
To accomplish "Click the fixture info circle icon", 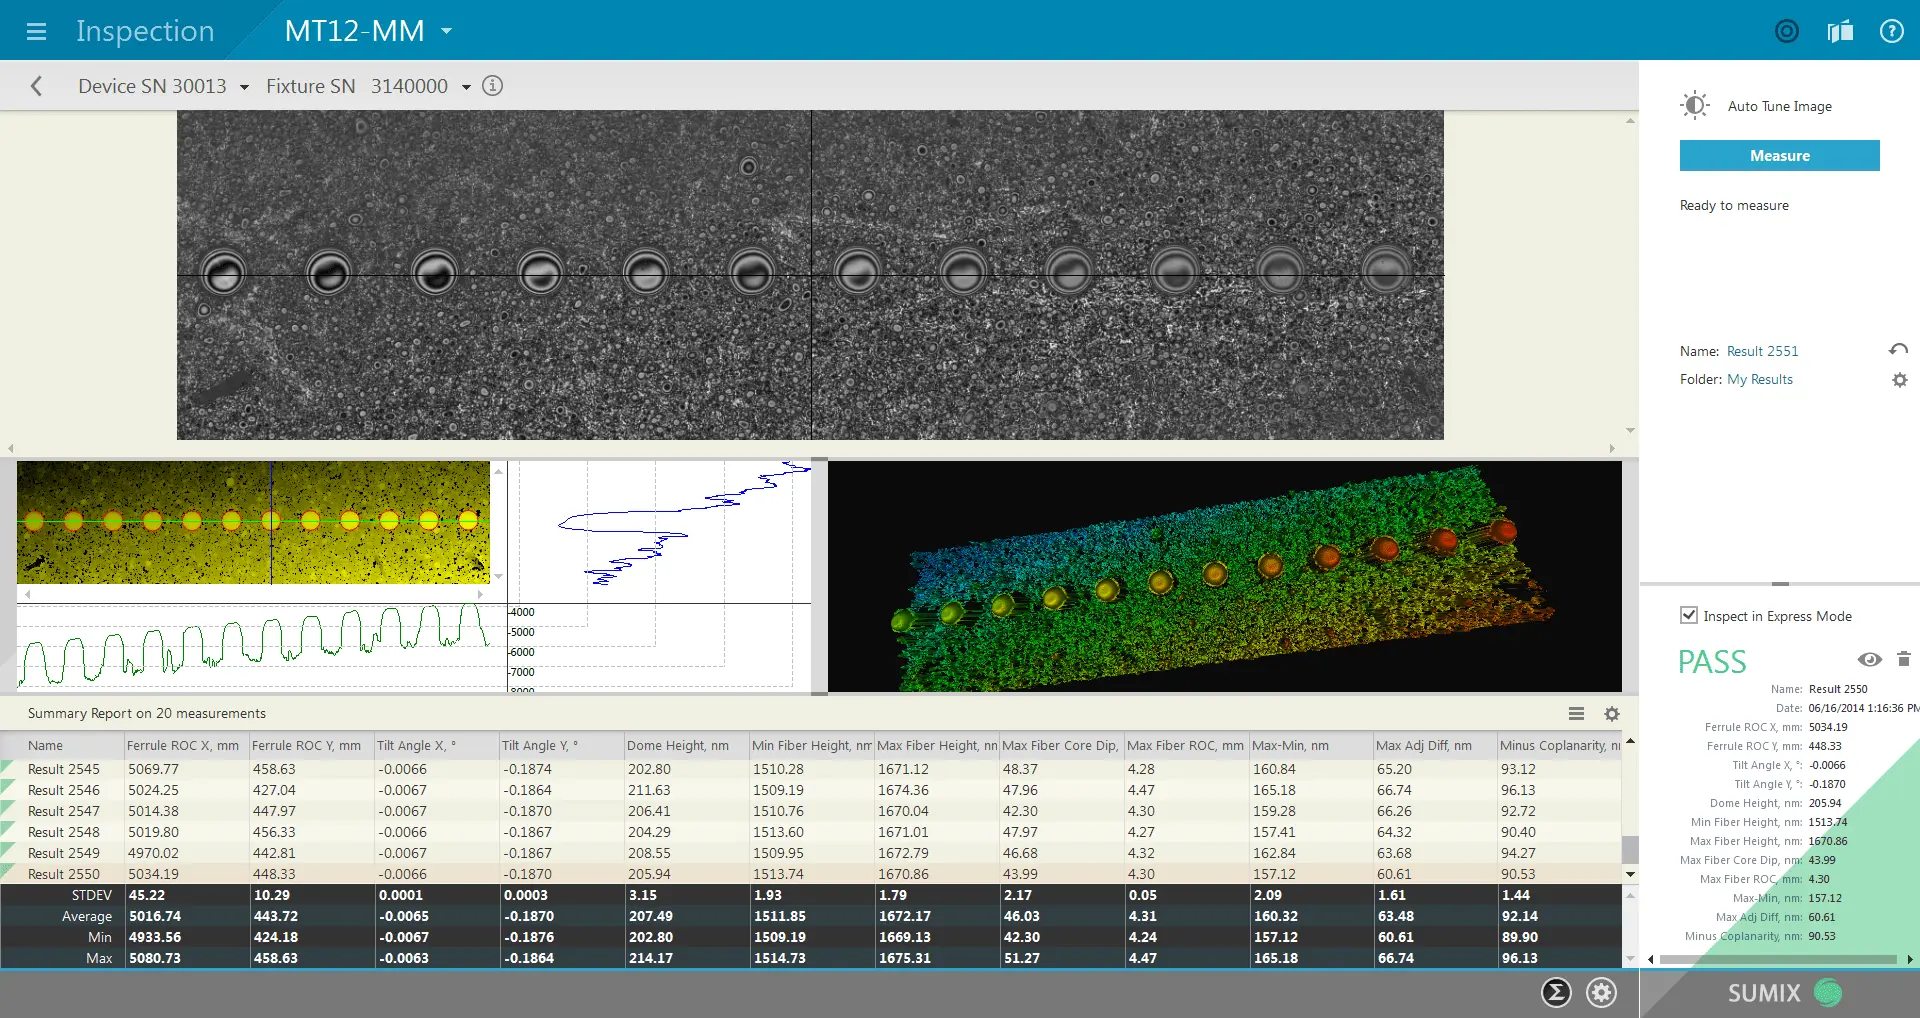I will [x=492, y=86].
